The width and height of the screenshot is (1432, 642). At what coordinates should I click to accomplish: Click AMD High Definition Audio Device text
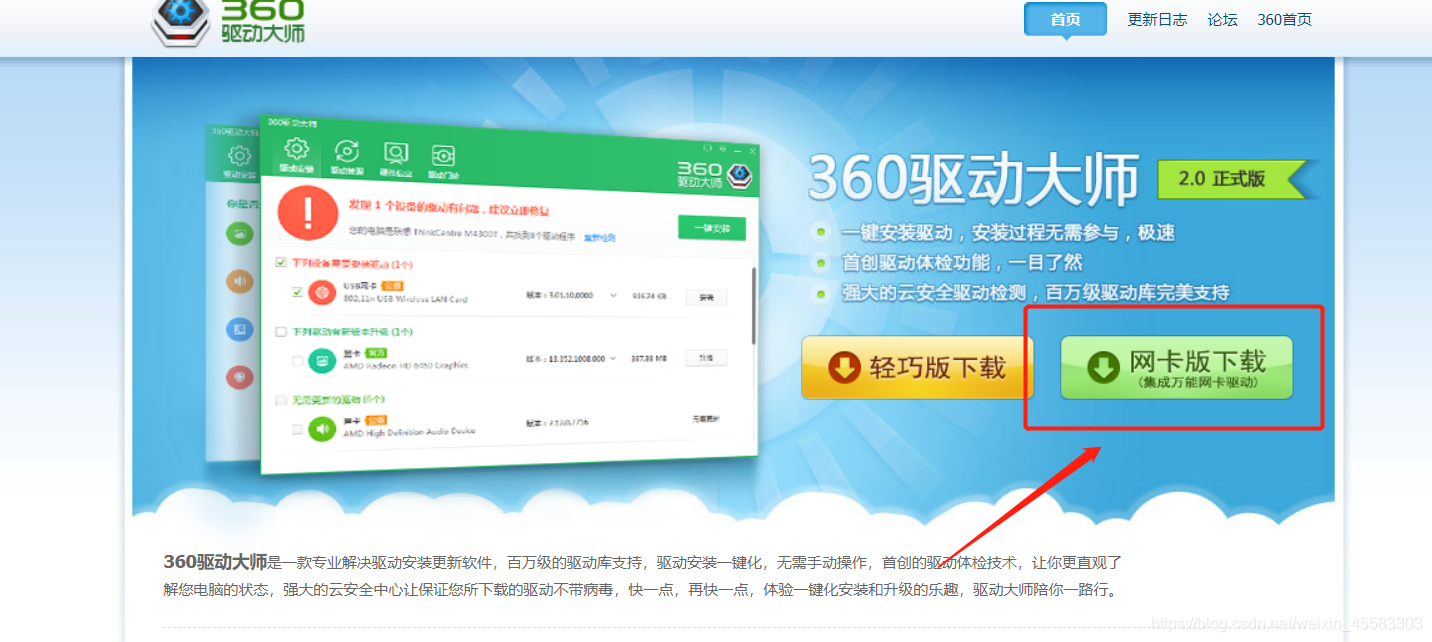(x=409, y=432)
